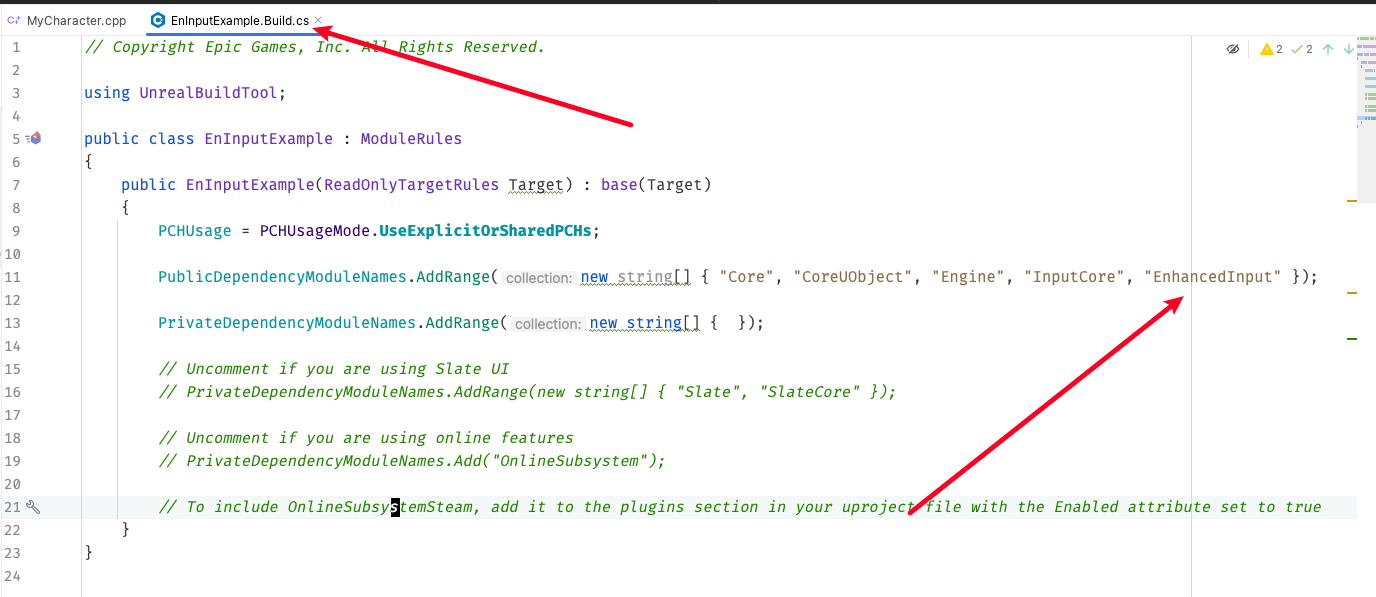The height and width of the screenshot is (597, 1376).
Task: Click the gutter icon on line 5
Action: coord(34,139)
